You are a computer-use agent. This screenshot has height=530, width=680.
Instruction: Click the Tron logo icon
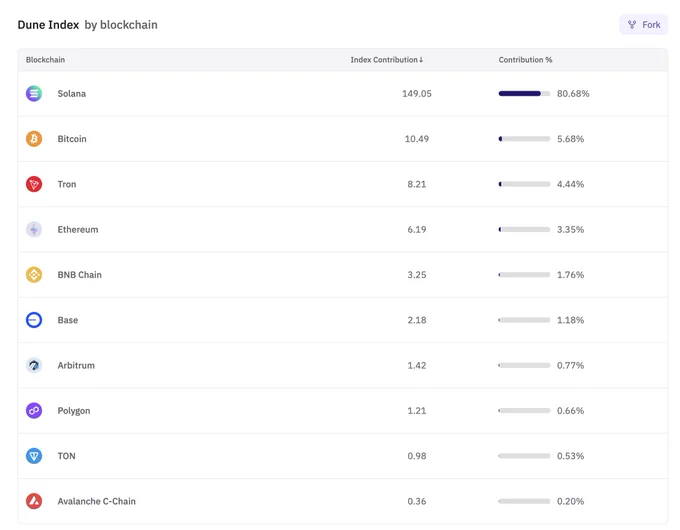click(34, 184)
